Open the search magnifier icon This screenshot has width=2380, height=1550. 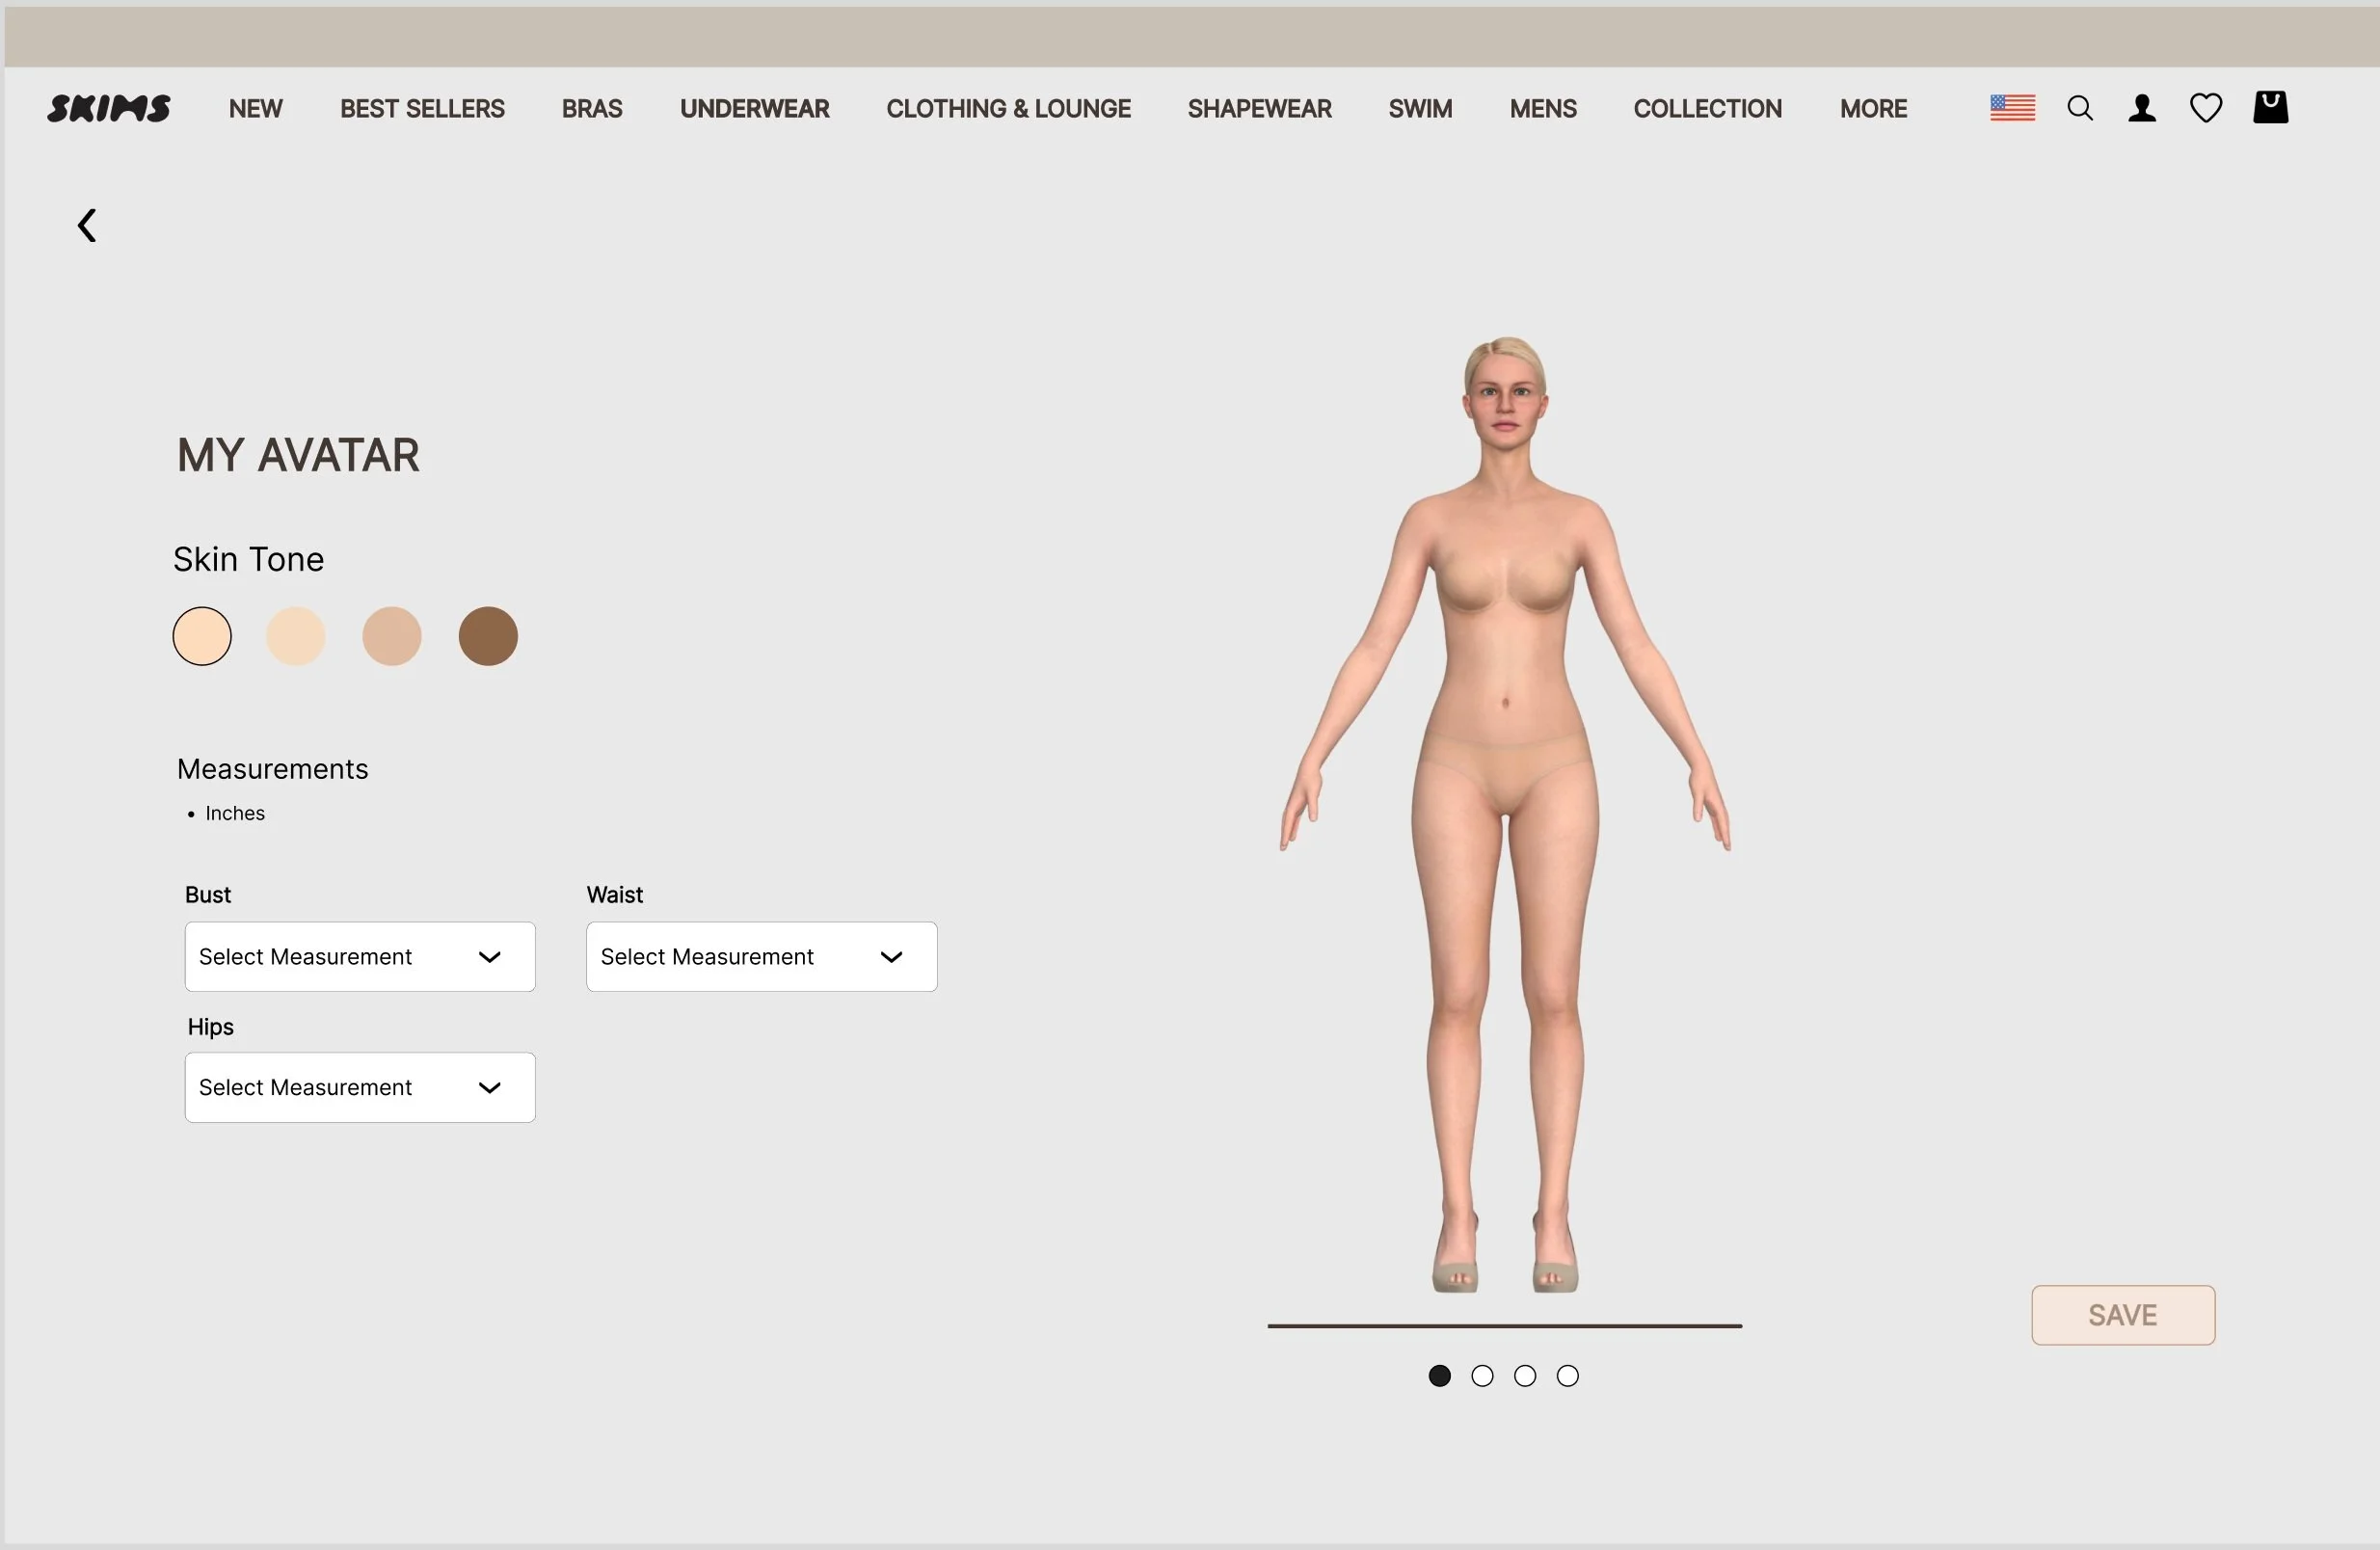point(2079,108)
